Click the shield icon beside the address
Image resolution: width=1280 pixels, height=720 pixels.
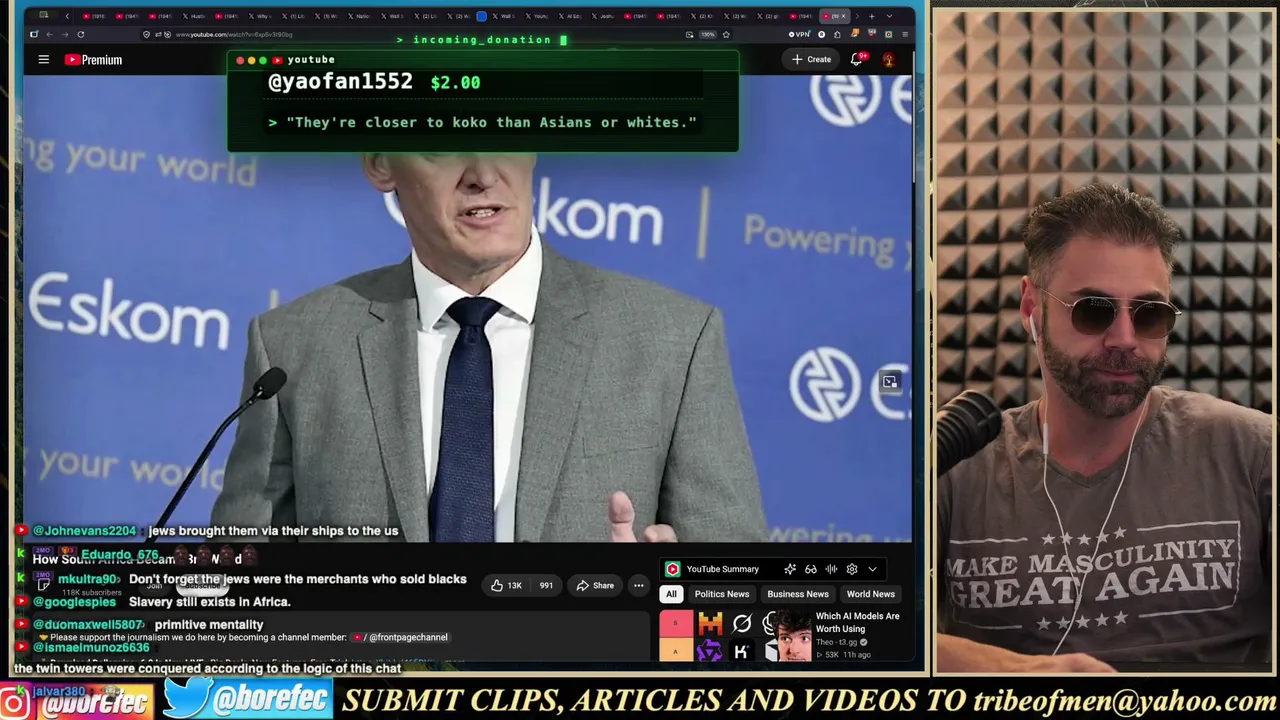click(x=146, y=35)
